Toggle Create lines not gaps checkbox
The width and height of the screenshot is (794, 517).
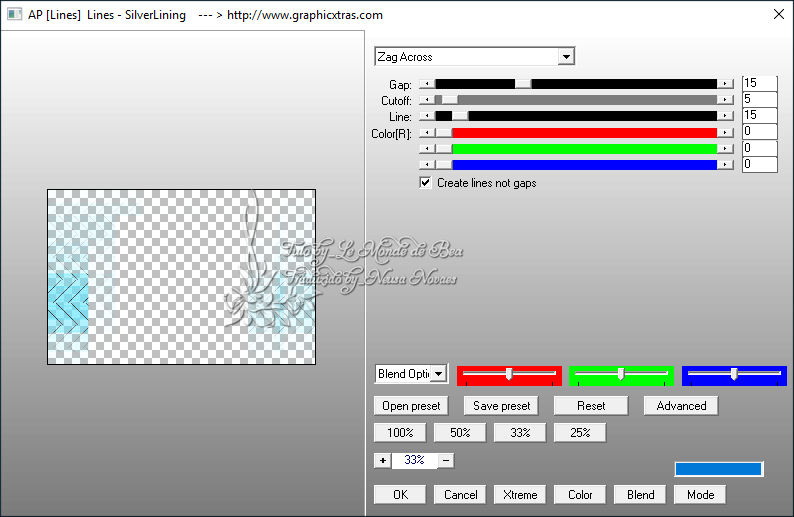click(x=425, y=182)
